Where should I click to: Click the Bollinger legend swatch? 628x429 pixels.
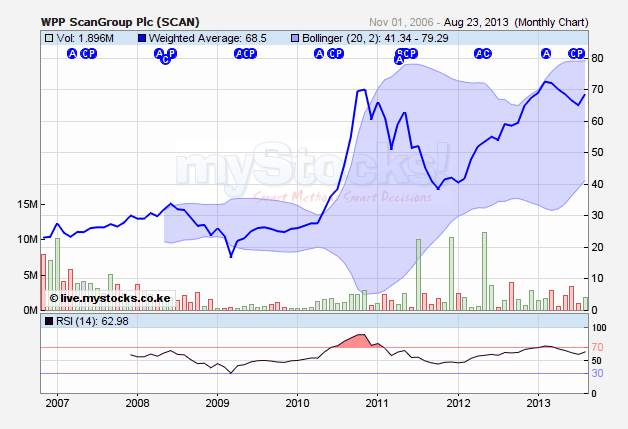[293, 38]
